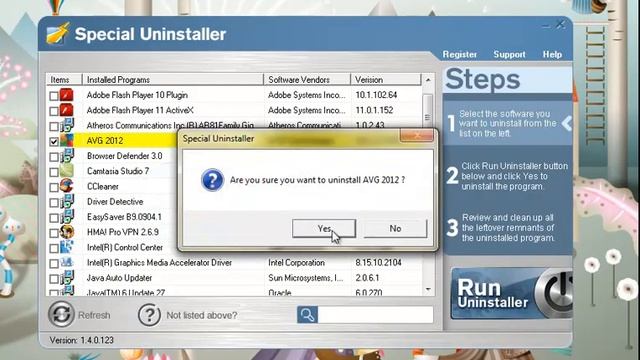Viewport: 640px width, 360px height.
Task: Click the Refresh label
Action: point(94,315)
